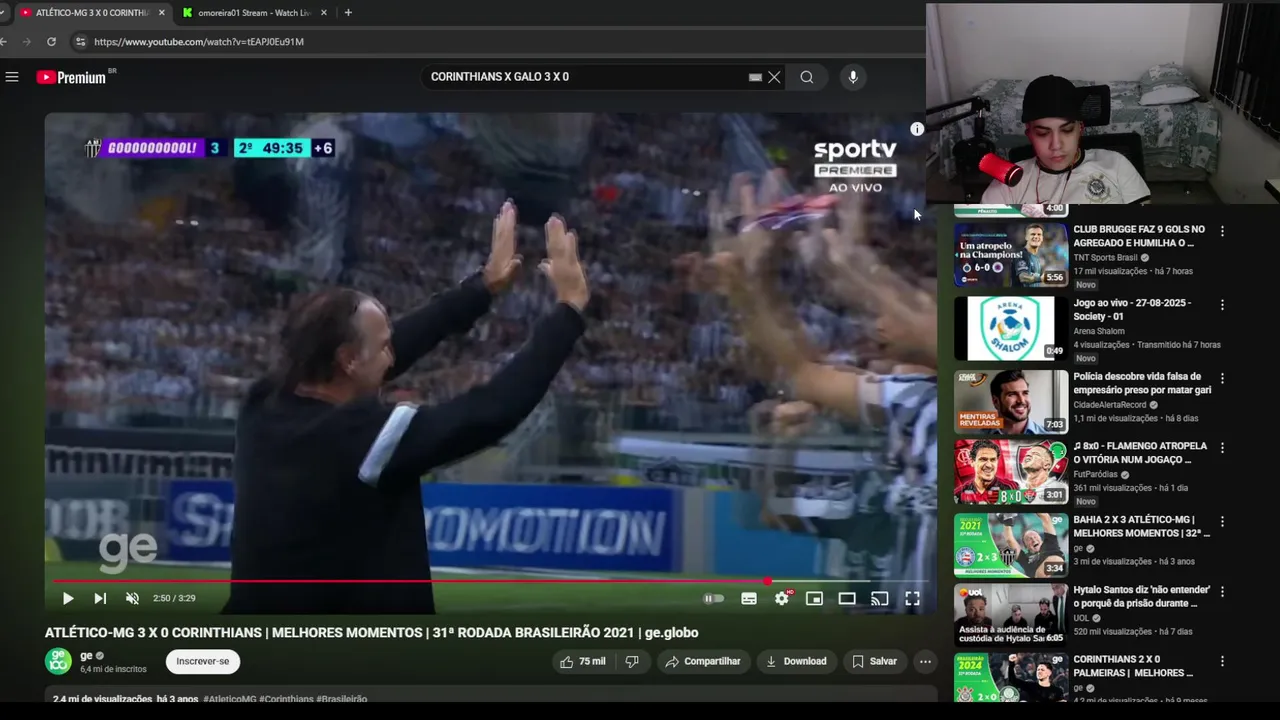Open CidadeAlertaRecord channel name
This screenshot has height=720, width=1280.
point(1110,405)
